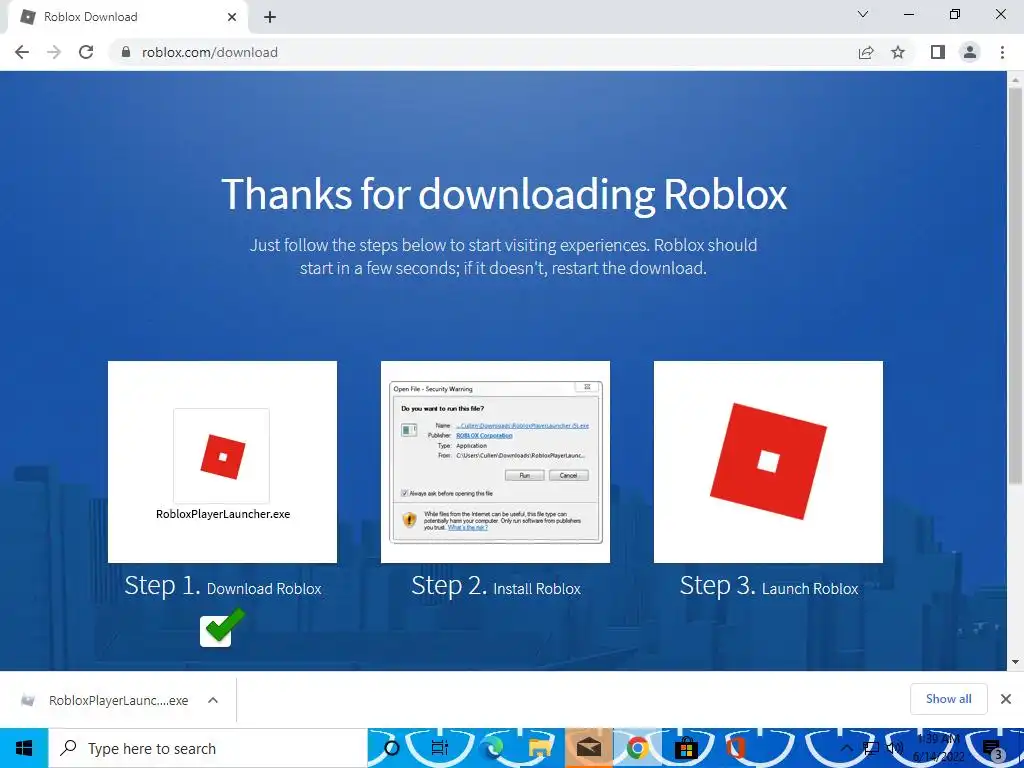Image resolution: width=1024 pixels, height=768 pixels.
Task: Open the Mail app on the taskbar
Action: (588, 748)
